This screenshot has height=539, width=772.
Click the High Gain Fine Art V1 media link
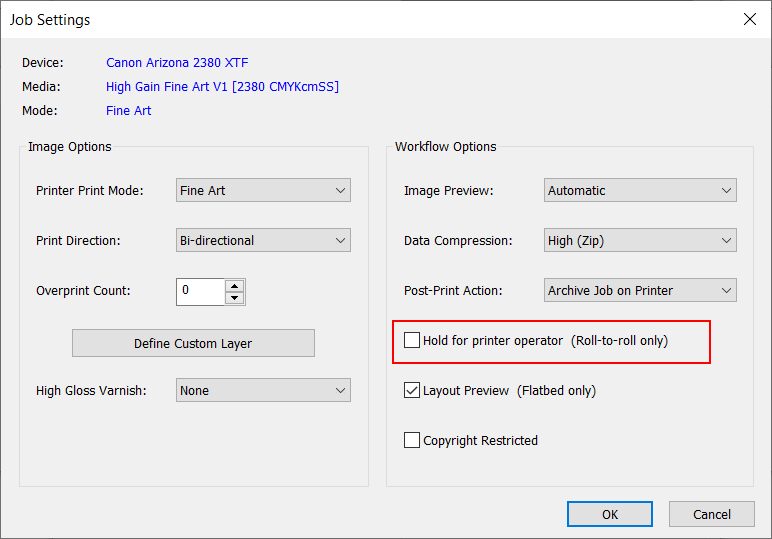222,87
